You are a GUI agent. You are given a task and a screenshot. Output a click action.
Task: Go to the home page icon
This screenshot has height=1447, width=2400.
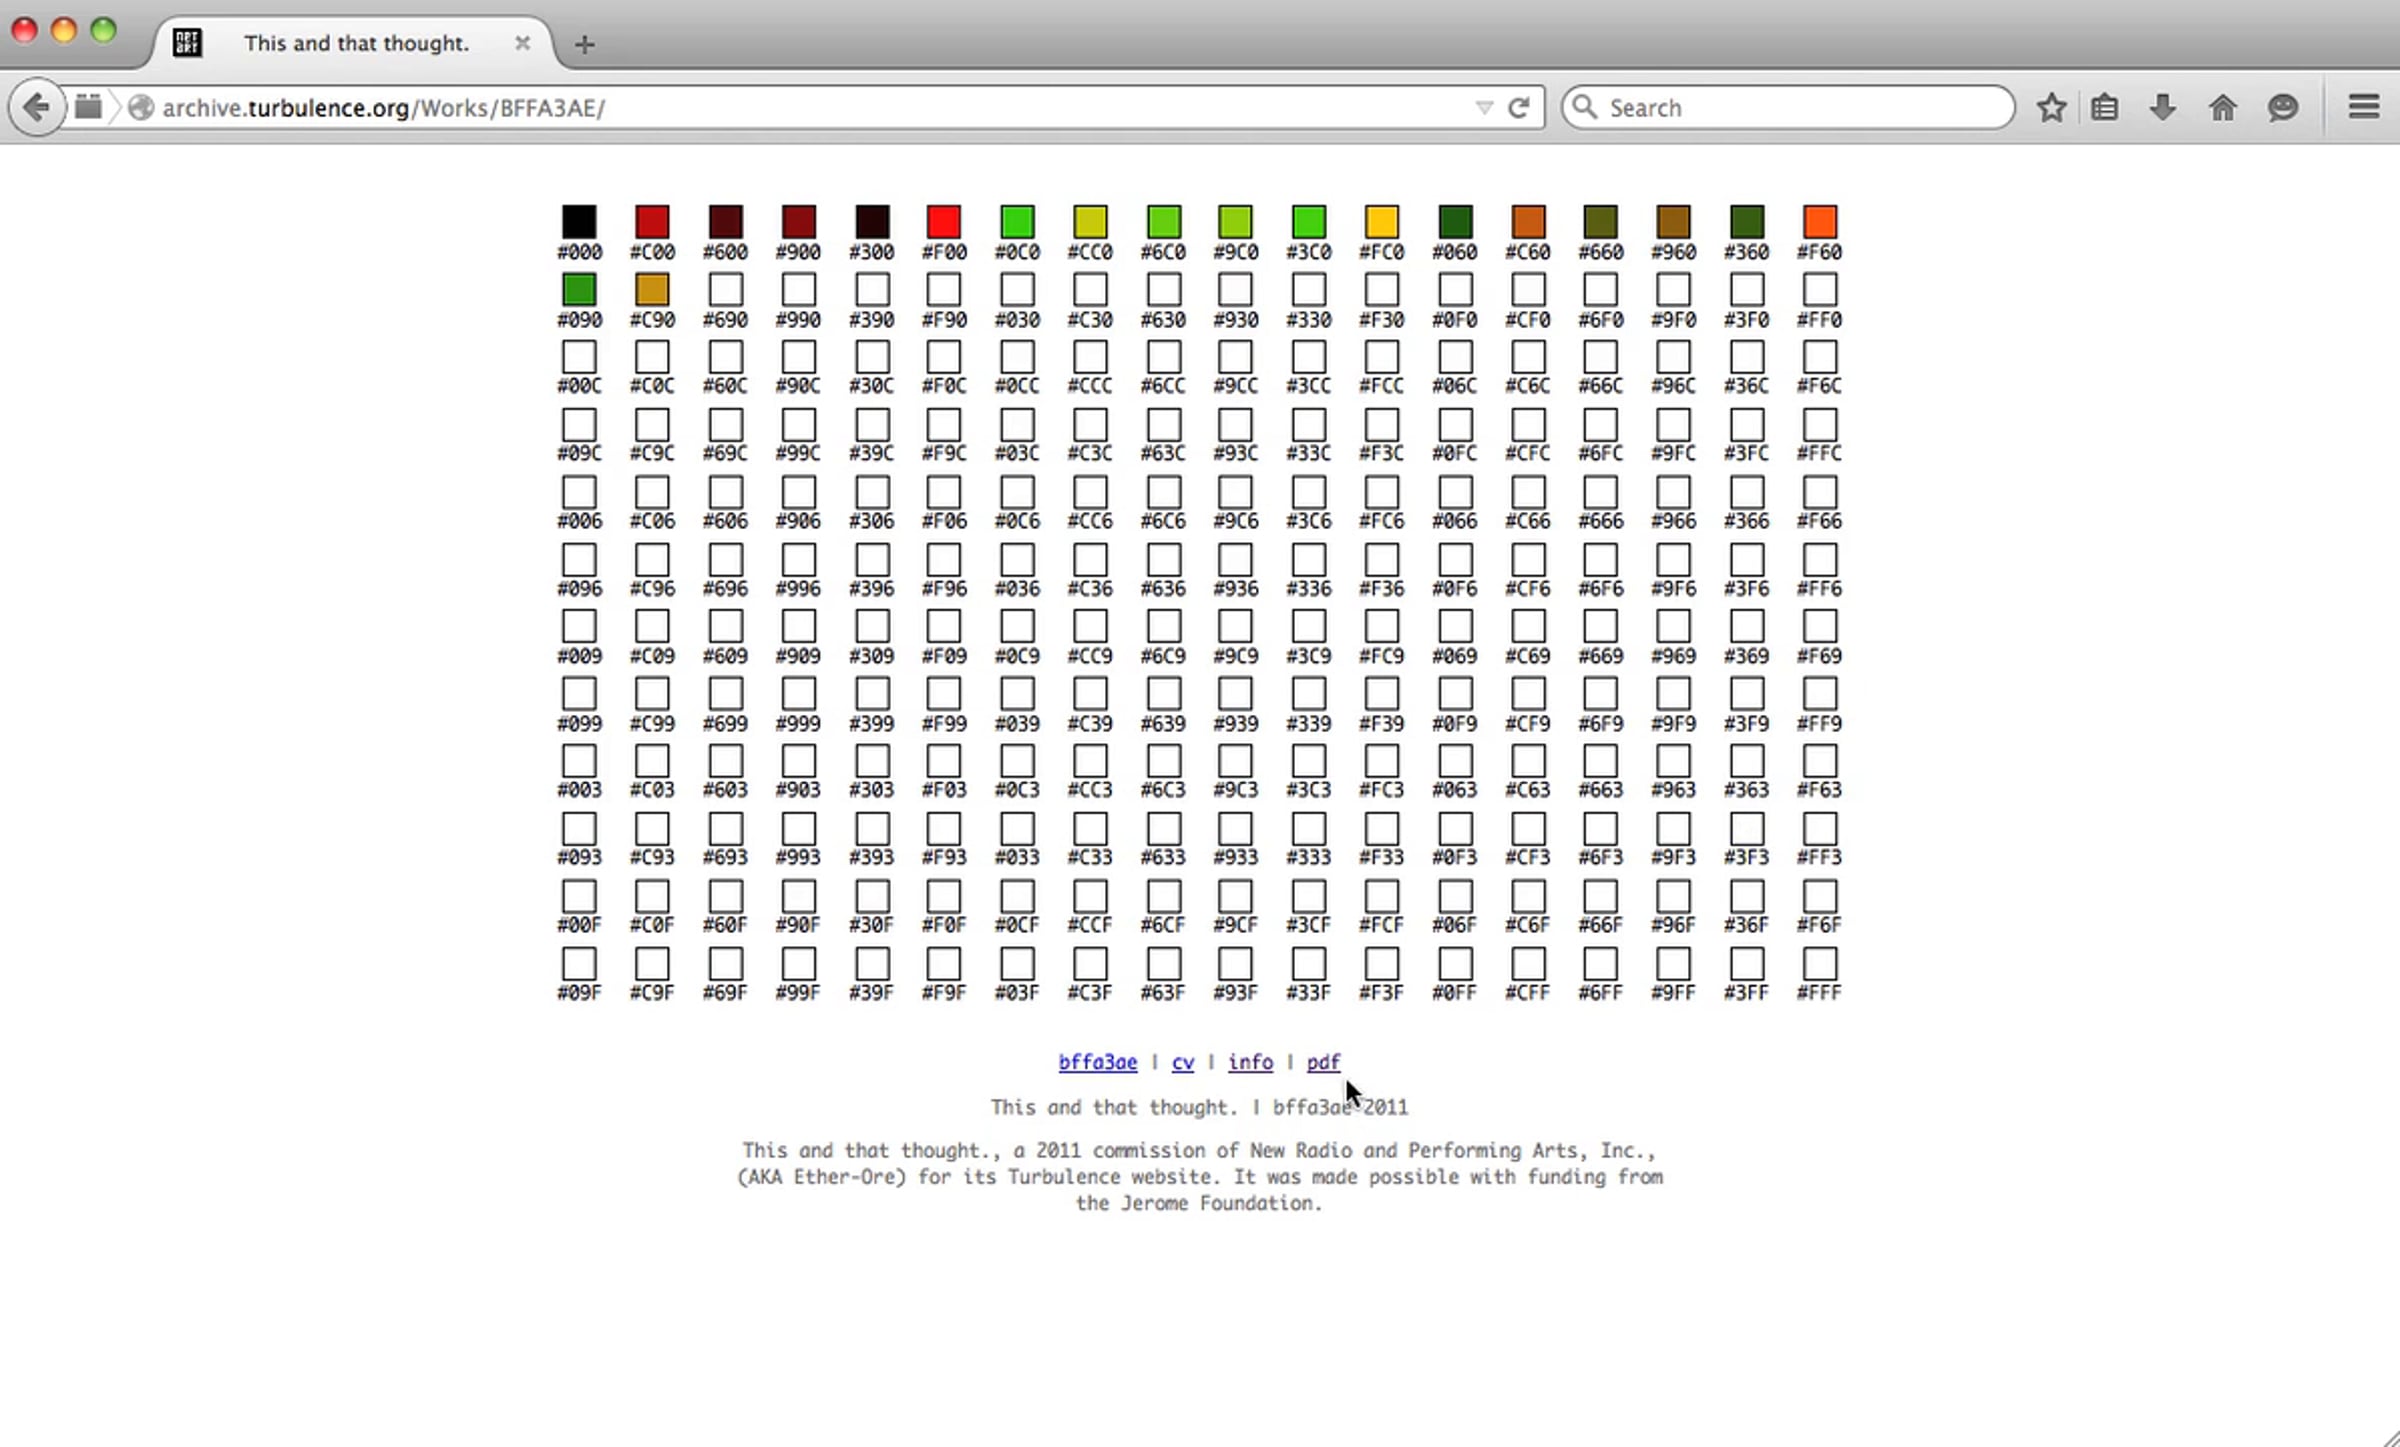tap(2223, 107)
